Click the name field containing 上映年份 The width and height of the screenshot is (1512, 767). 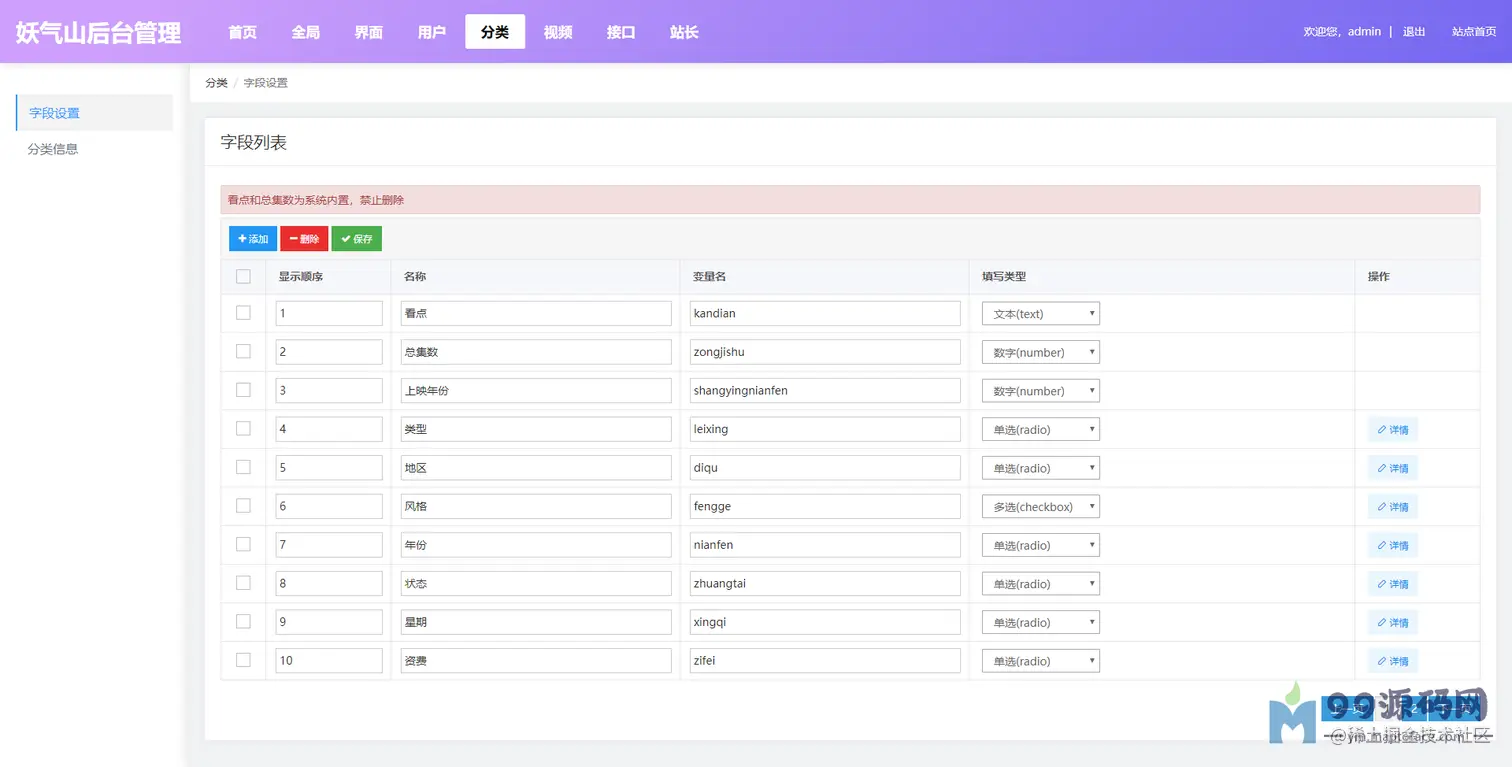(536, 390)
